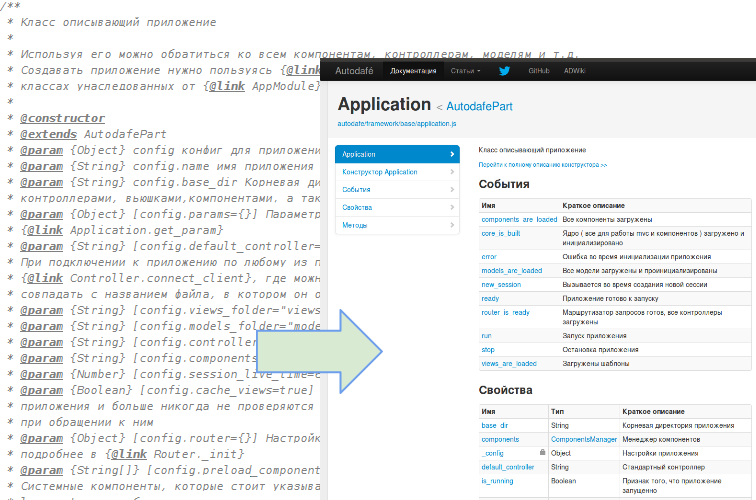Click the @extends tag in code
The width and height of the screenshot is (756, 500).
pos(48,135)
